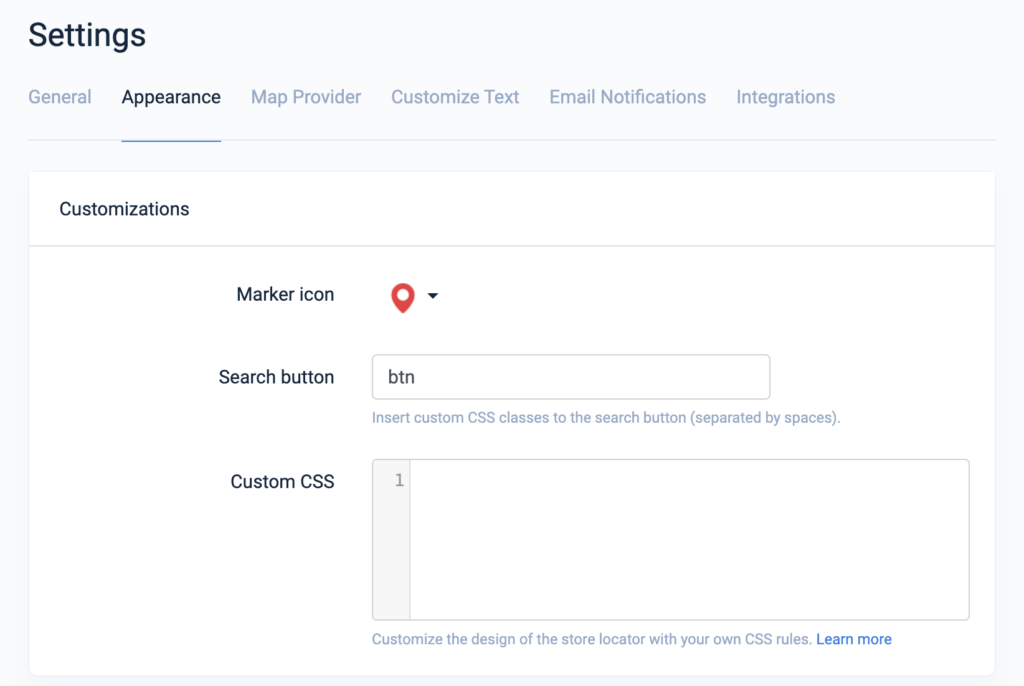Click the Marker icon field label

(x=285, y=295)
